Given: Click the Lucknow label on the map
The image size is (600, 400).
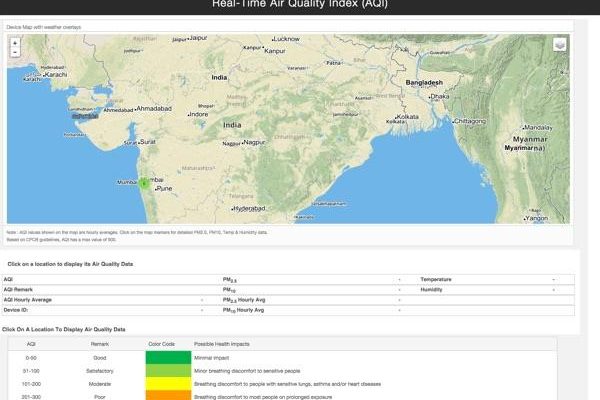Looking at the screenshot, I should (286, 39).
